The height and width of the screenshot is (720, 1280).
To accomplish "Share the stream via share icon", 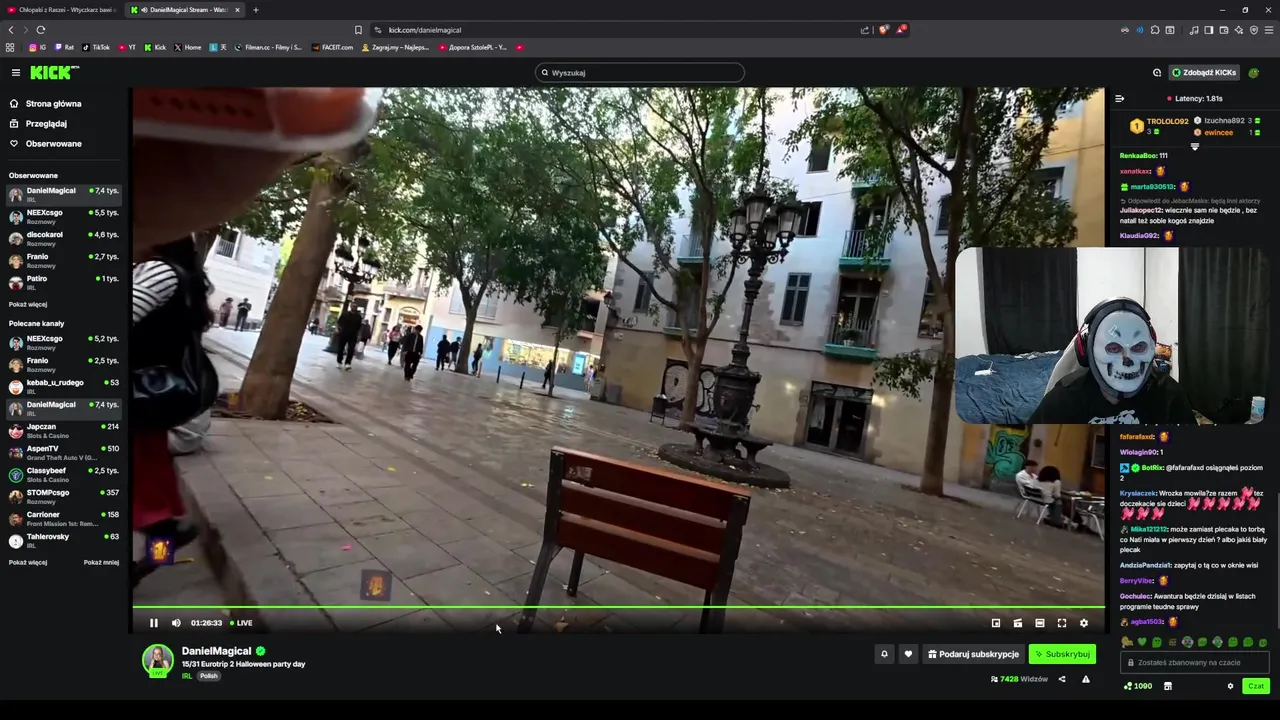I will tap(1062, 679).
